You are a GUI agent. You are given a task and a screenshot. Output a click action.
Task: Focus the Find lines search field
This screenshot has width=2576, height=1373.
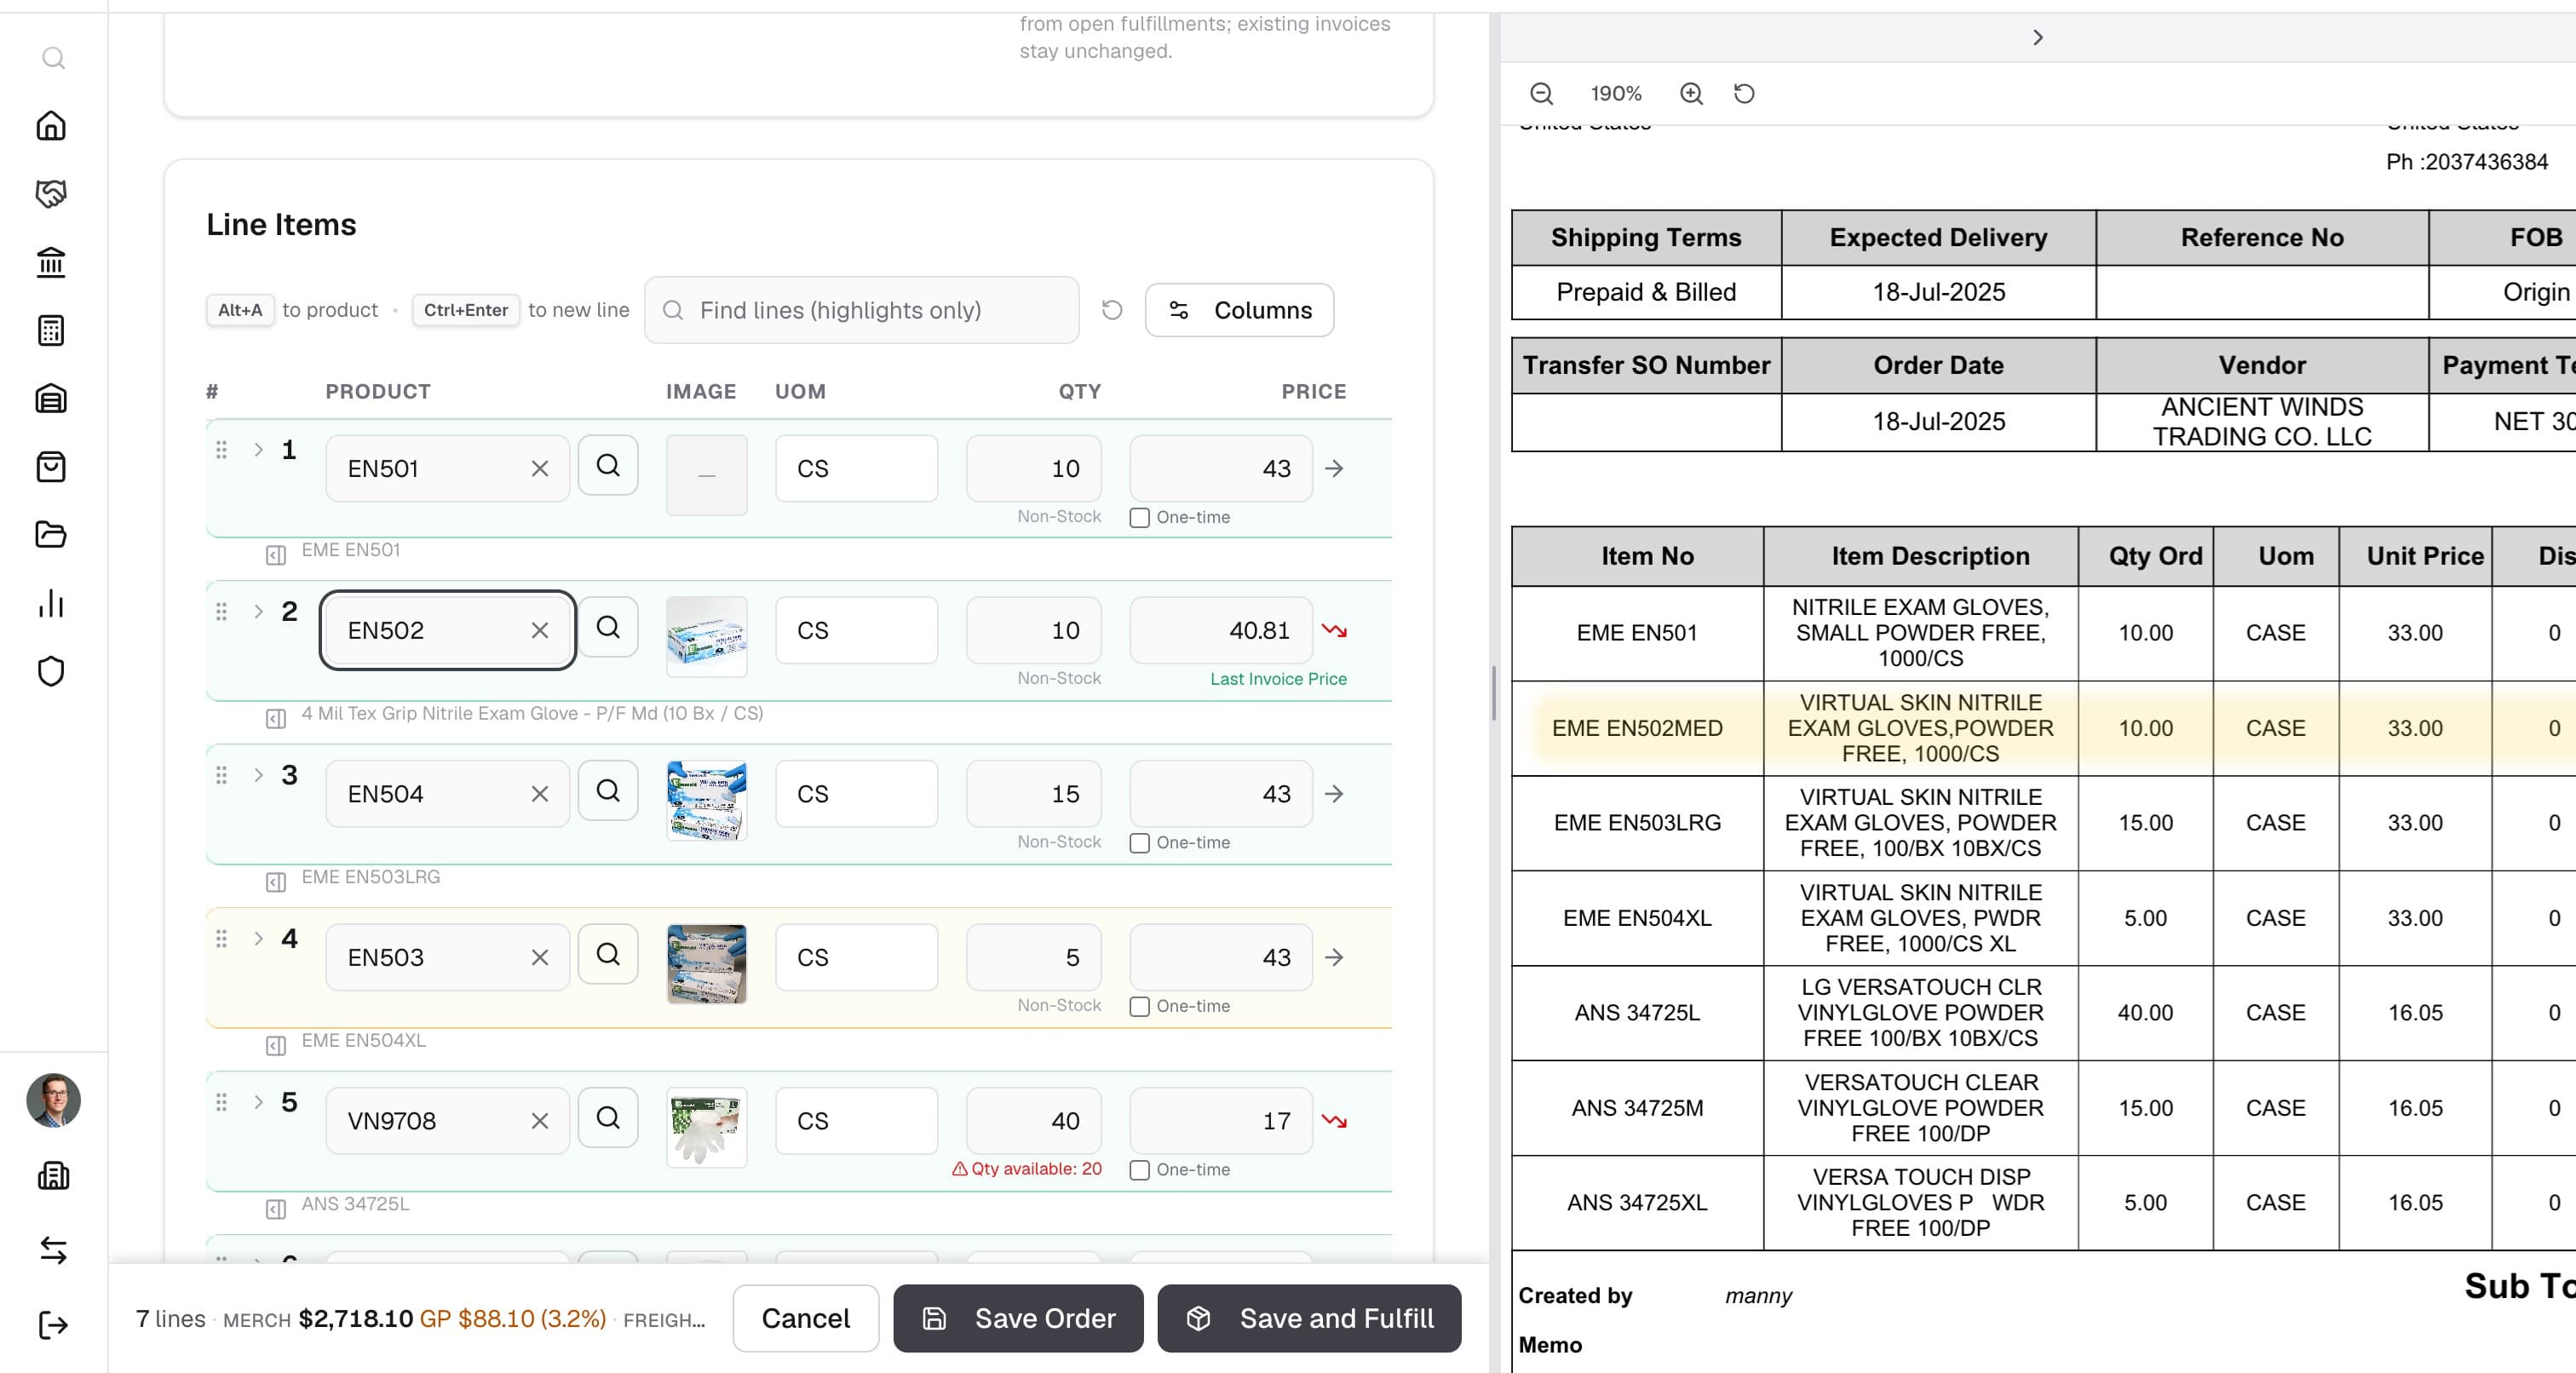[x=862, y=310]
